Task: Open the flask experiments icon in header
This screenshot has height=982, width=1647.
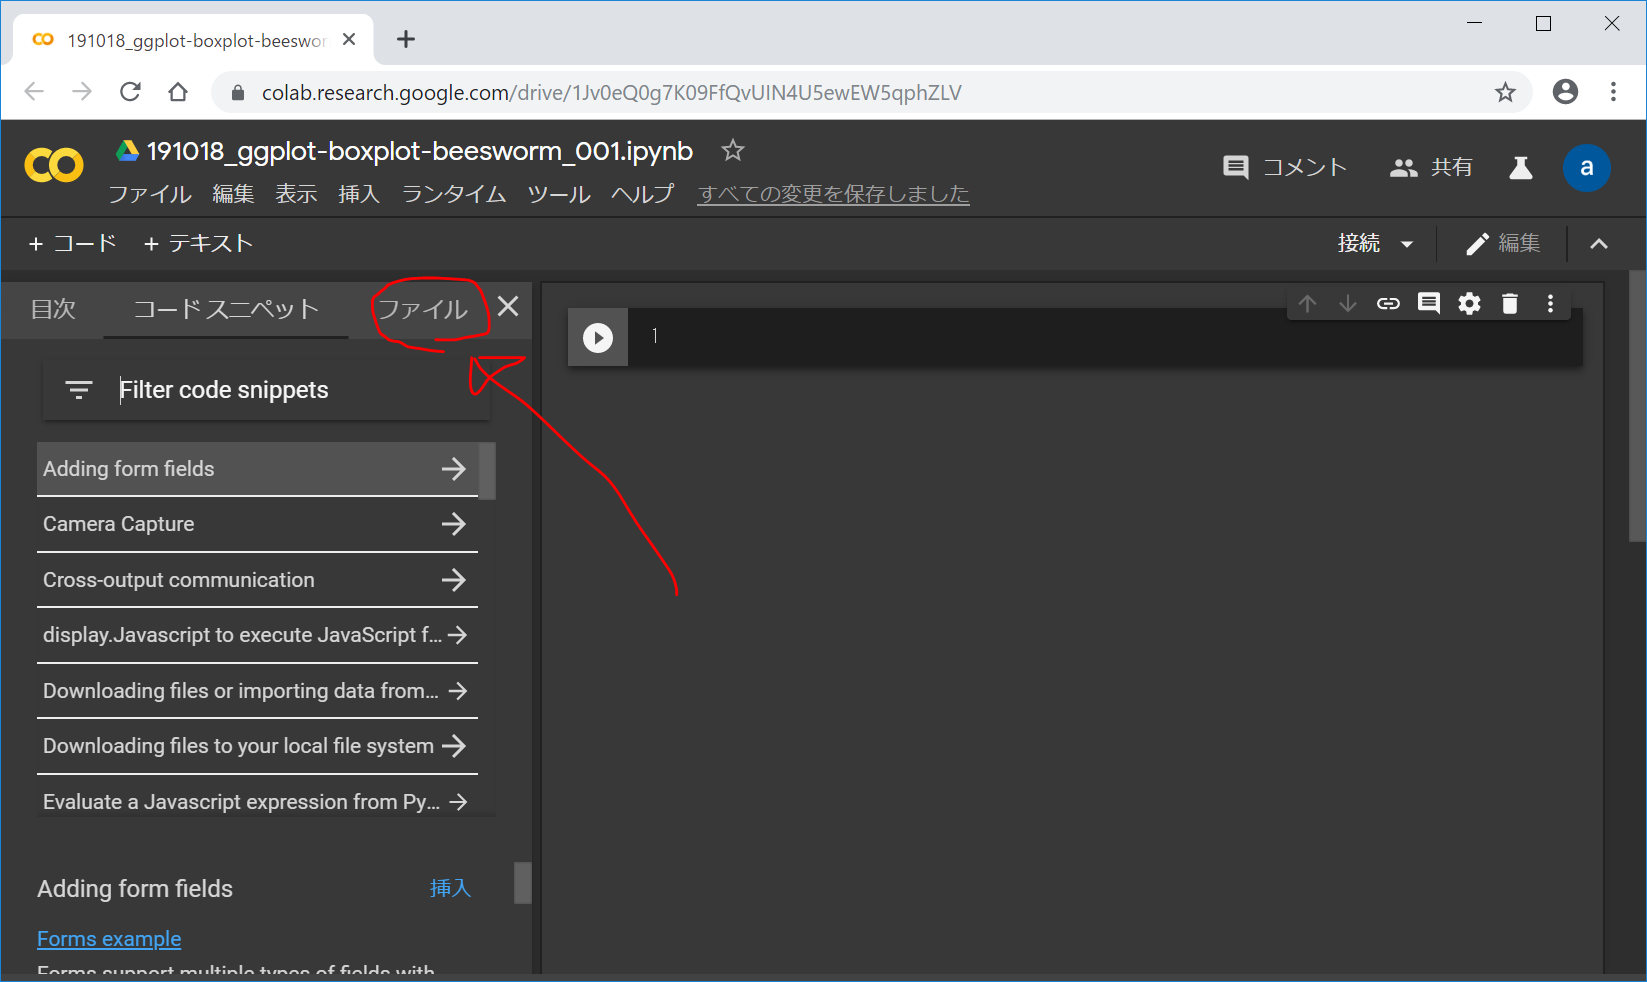Action: point(1520,168)
